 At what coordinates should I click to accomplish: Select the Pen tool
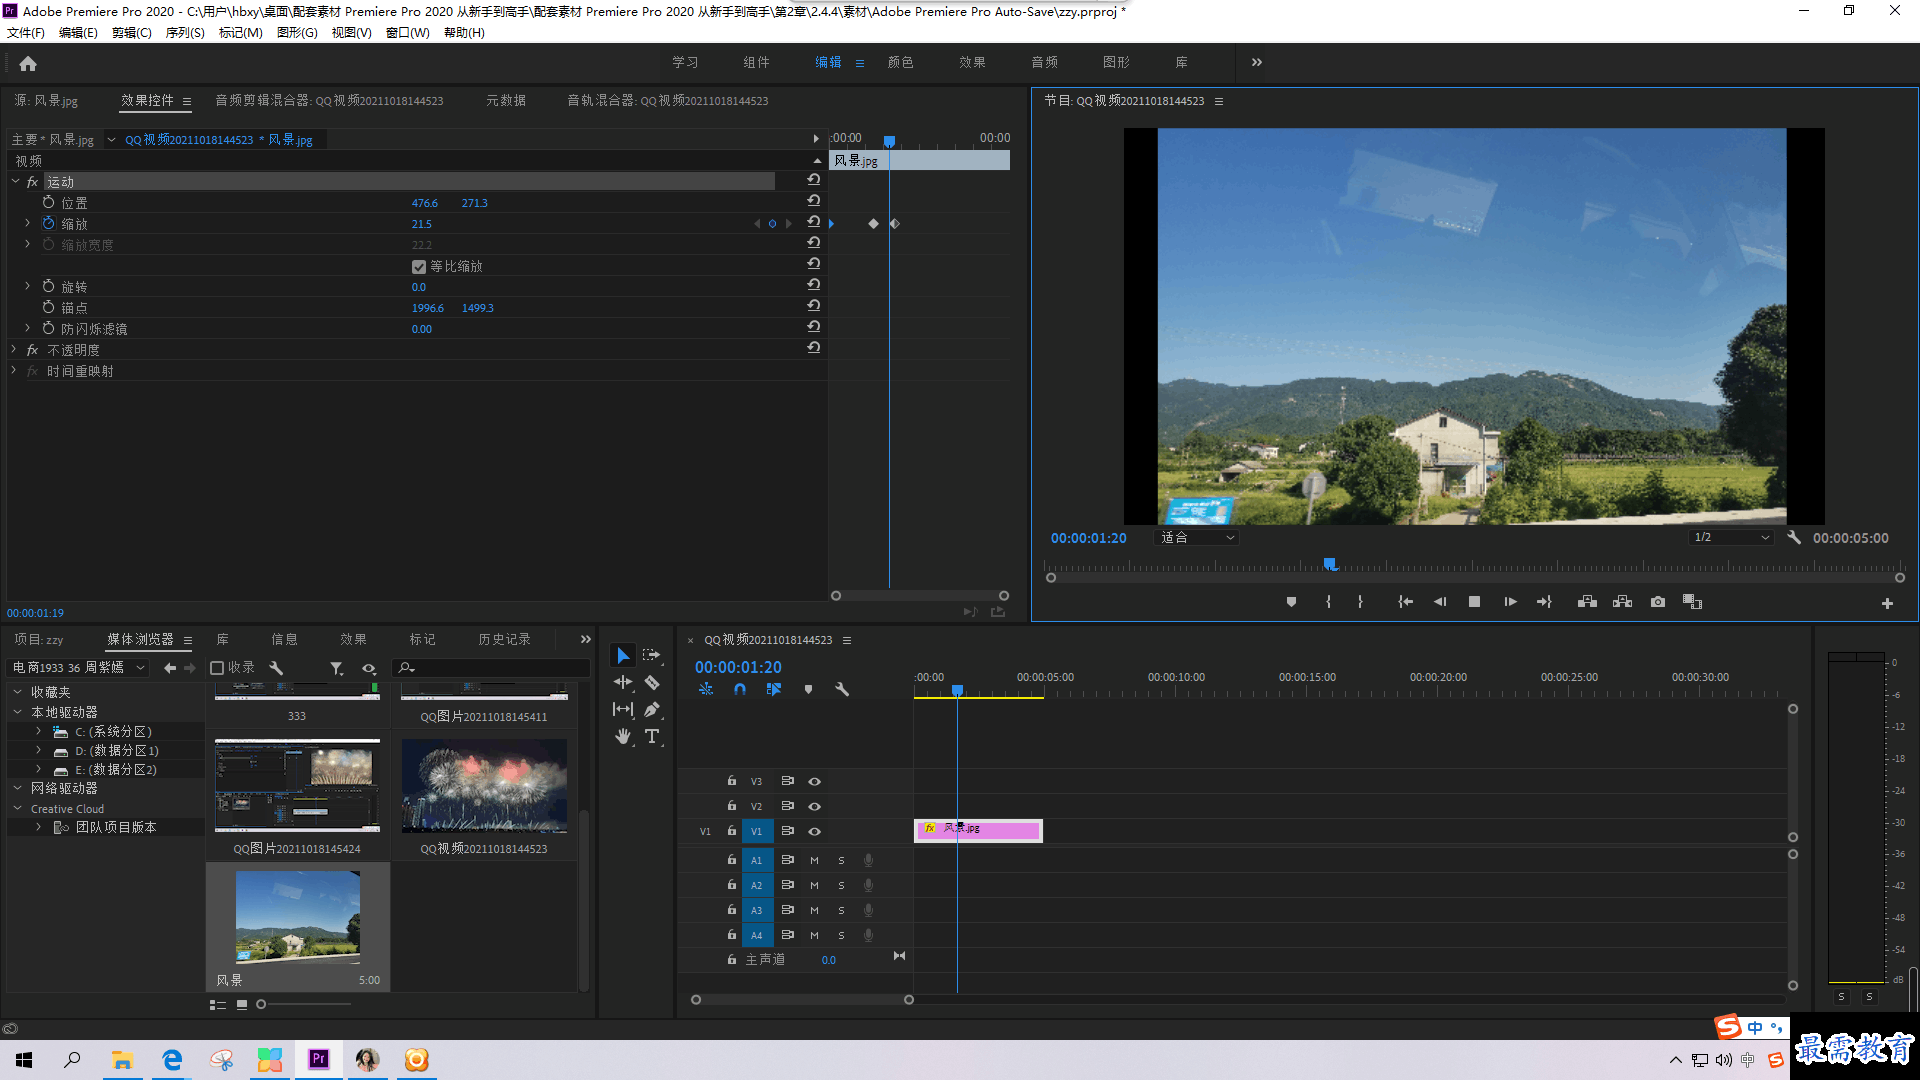pyautogui.click(x=652, y=709)
